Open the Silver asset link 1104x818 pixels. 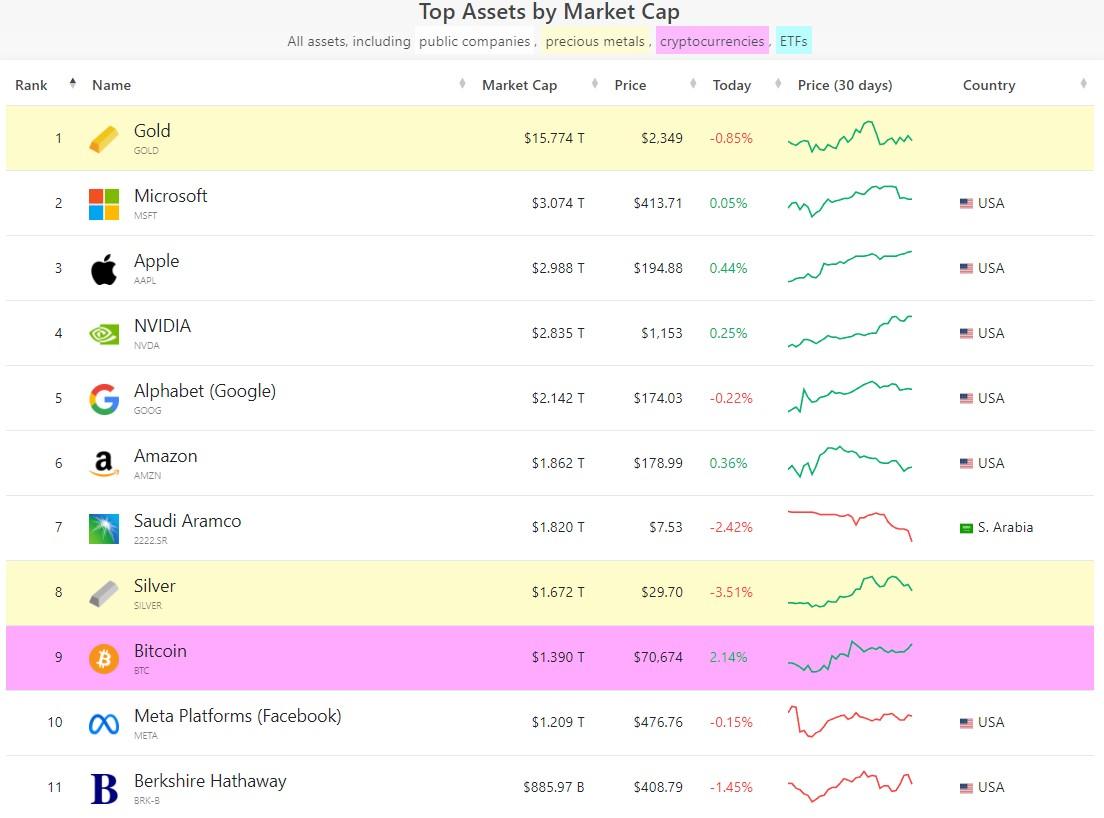click(154, 586)
